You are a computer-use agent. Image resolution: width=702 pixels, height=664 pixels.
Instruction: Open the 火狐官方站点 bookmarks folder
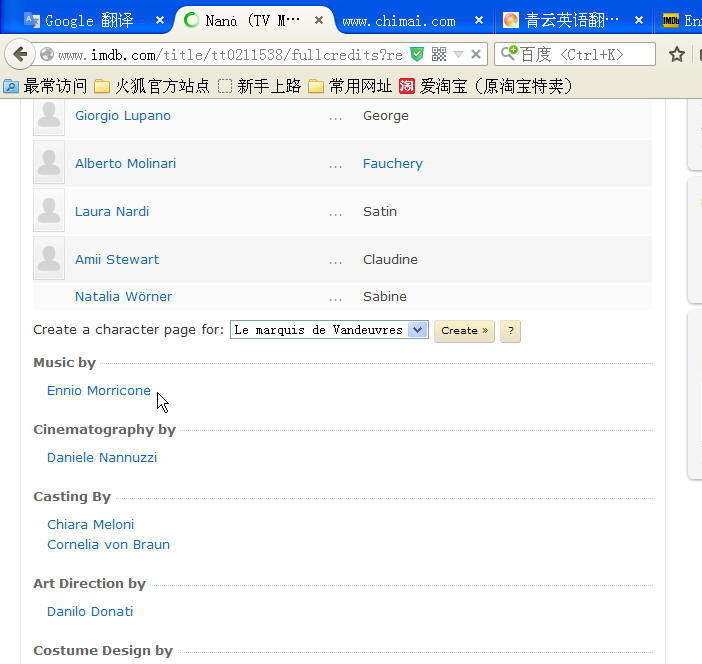152,86
